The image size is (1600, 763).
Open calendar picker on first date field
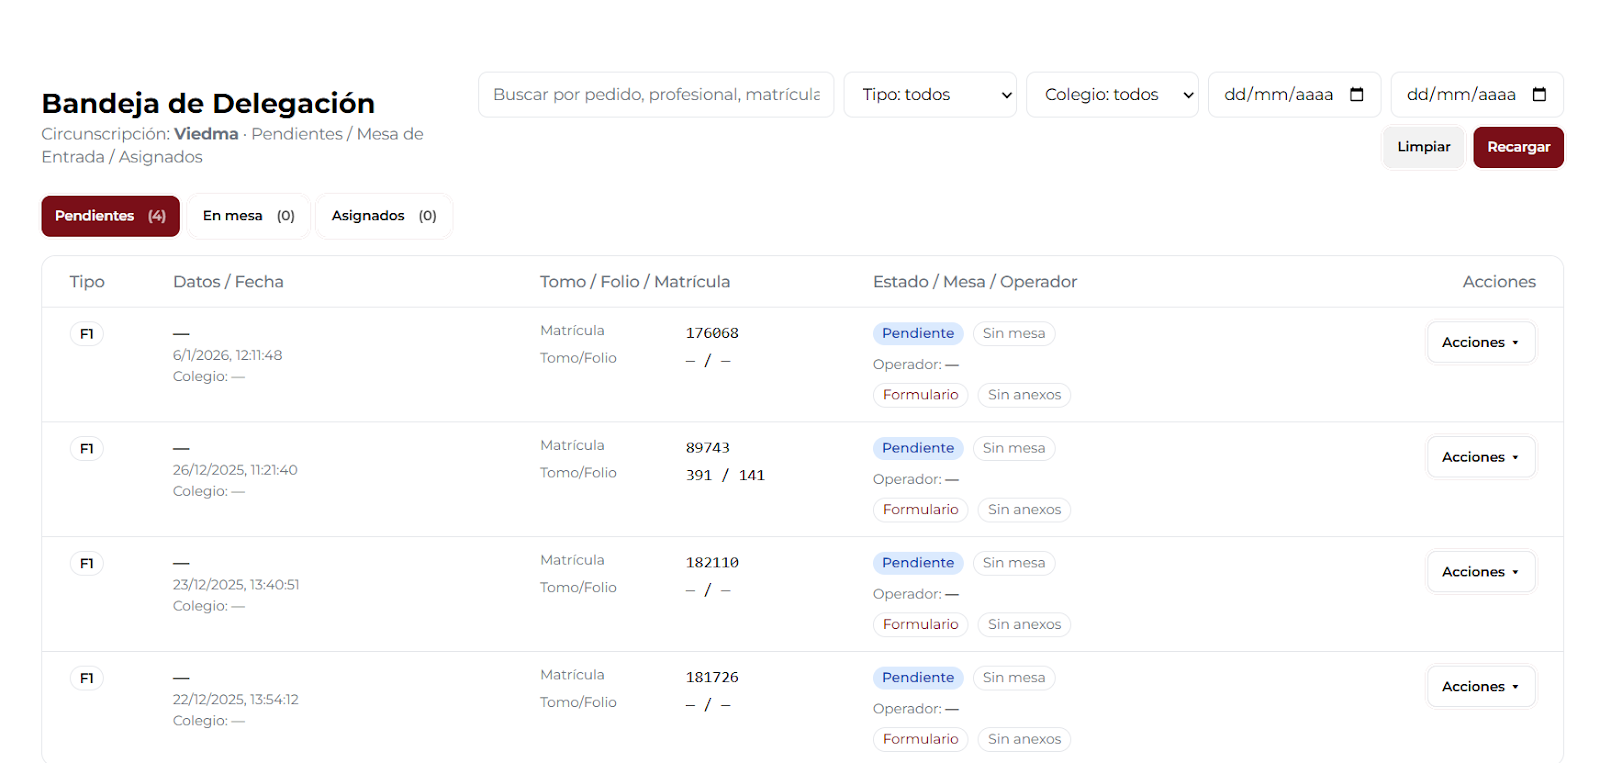(1356, 95)
